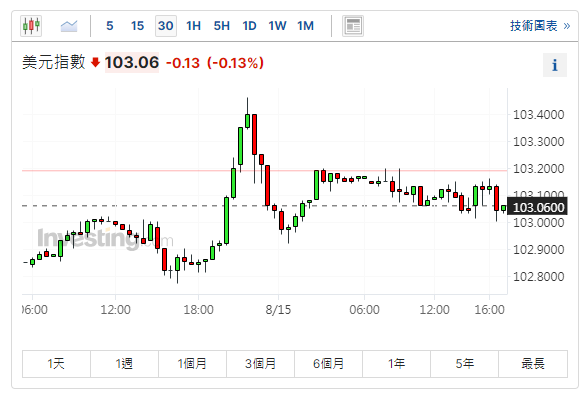Open the news table layout icon
The image size is (586, 394).
coord(353,26)
